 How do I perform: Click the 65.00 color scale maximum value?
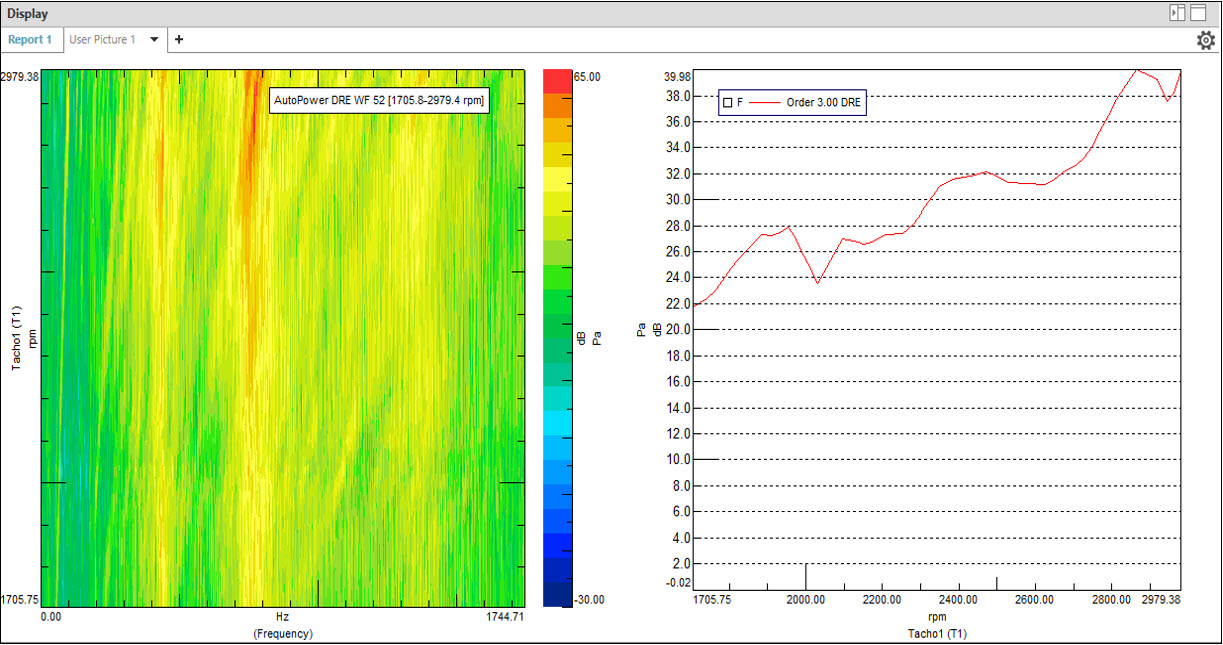(587, 76)
